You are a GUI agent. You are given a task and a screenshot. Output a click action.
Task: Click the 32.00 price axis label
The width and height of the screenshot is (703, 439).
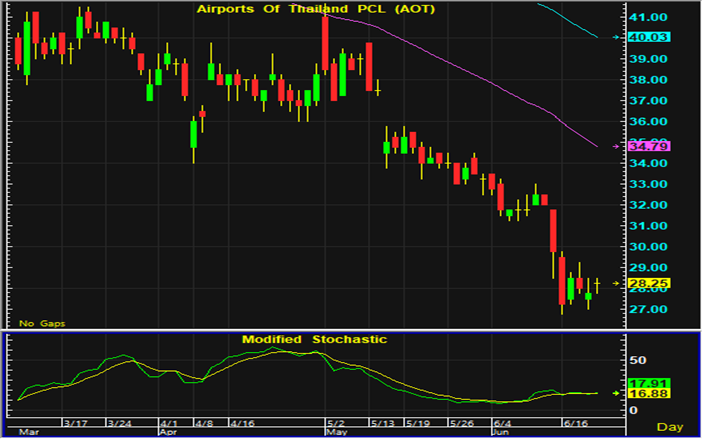coord(648,205)
